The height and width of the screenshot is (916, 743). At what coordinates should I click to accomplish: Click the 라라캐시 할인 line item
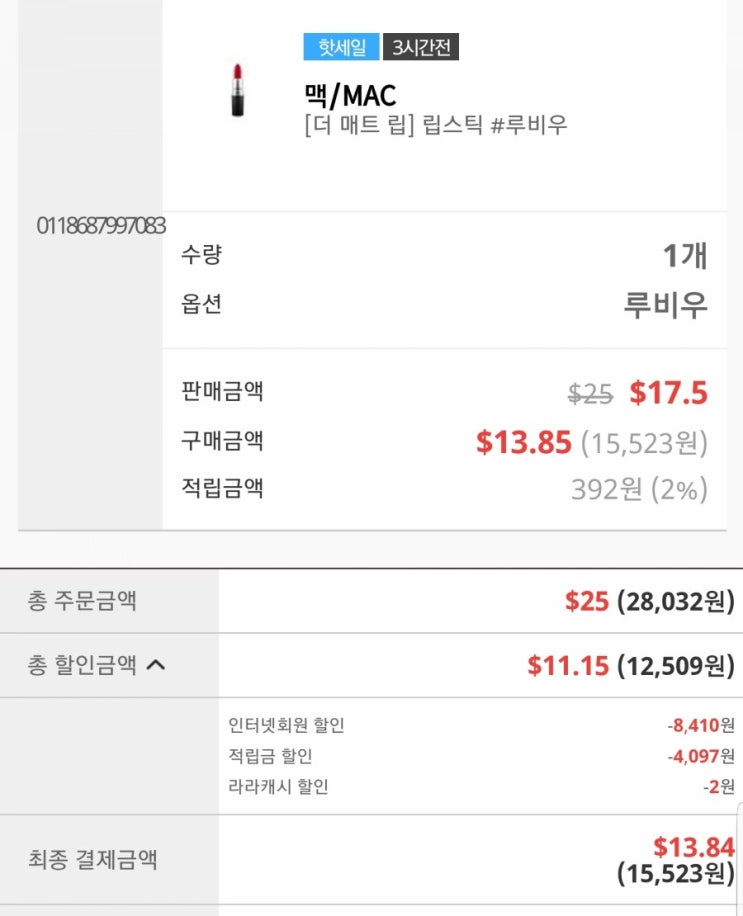pos(278,786)
